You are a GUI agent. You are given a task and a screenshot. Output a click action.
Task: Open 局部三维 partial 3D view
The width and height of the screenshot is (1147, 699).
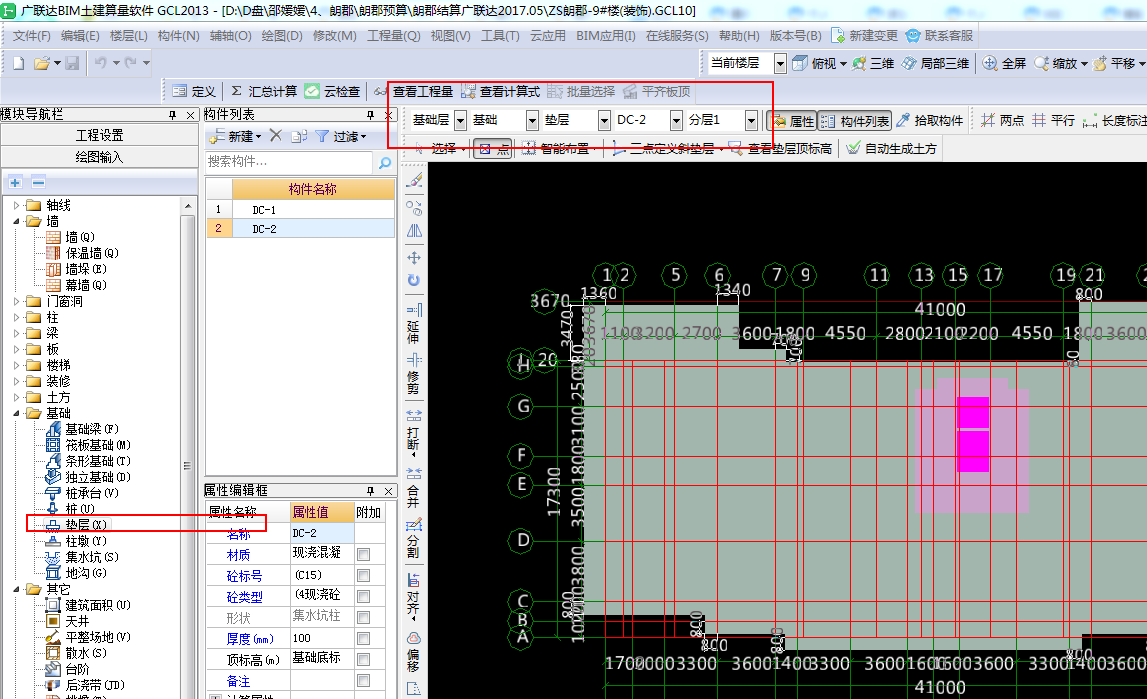936,64
